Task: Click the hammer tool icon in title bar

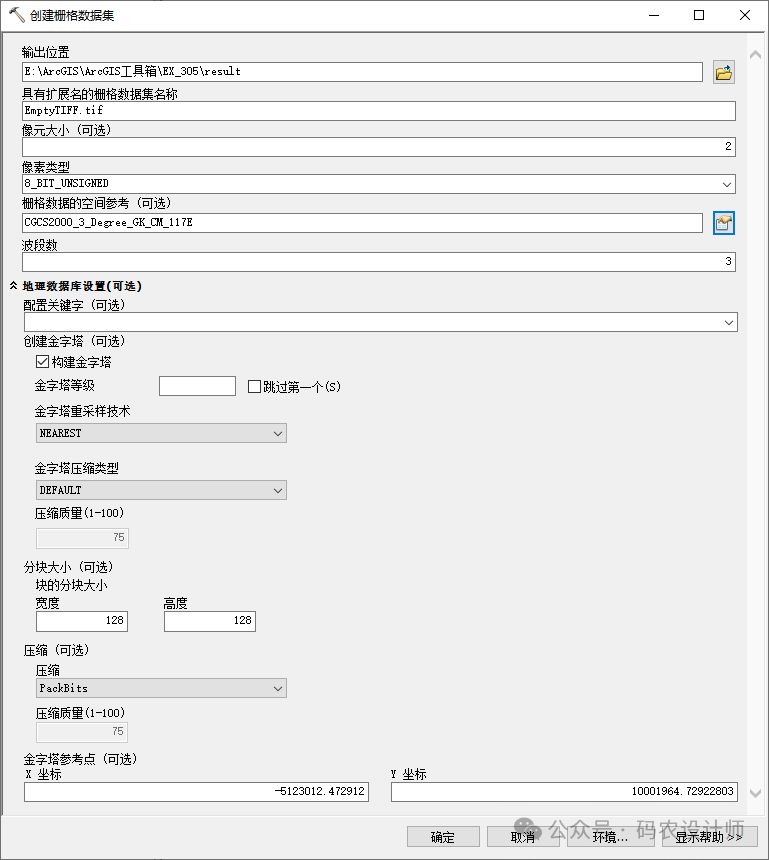Action: click(x=16, y=15)
